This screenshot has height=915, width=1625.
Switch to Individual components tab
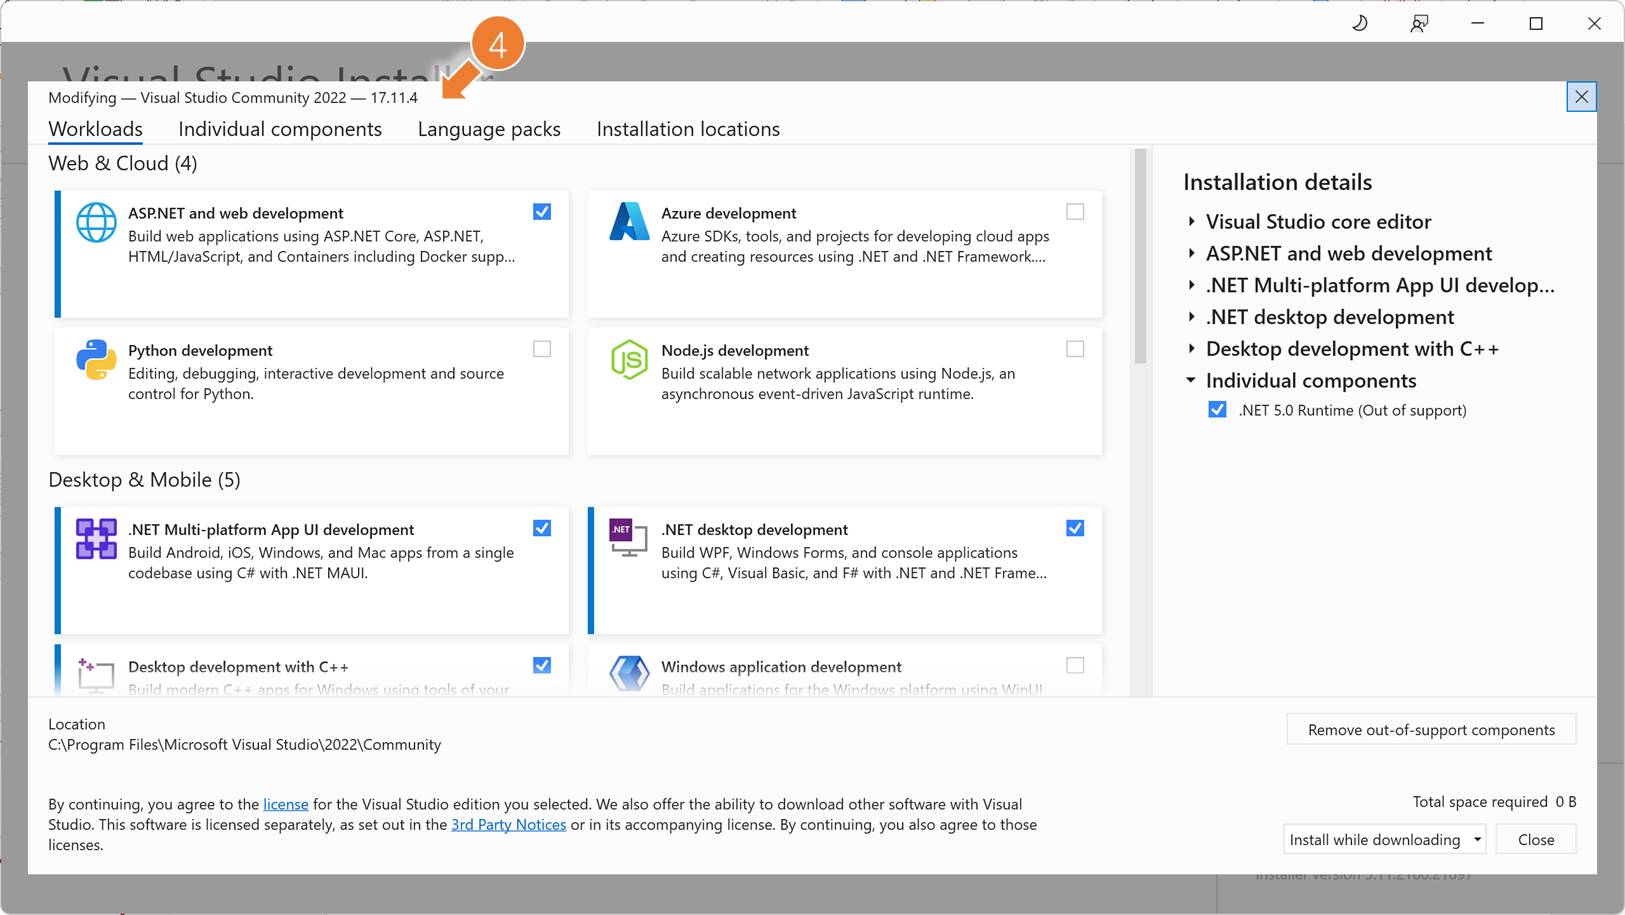280,129
